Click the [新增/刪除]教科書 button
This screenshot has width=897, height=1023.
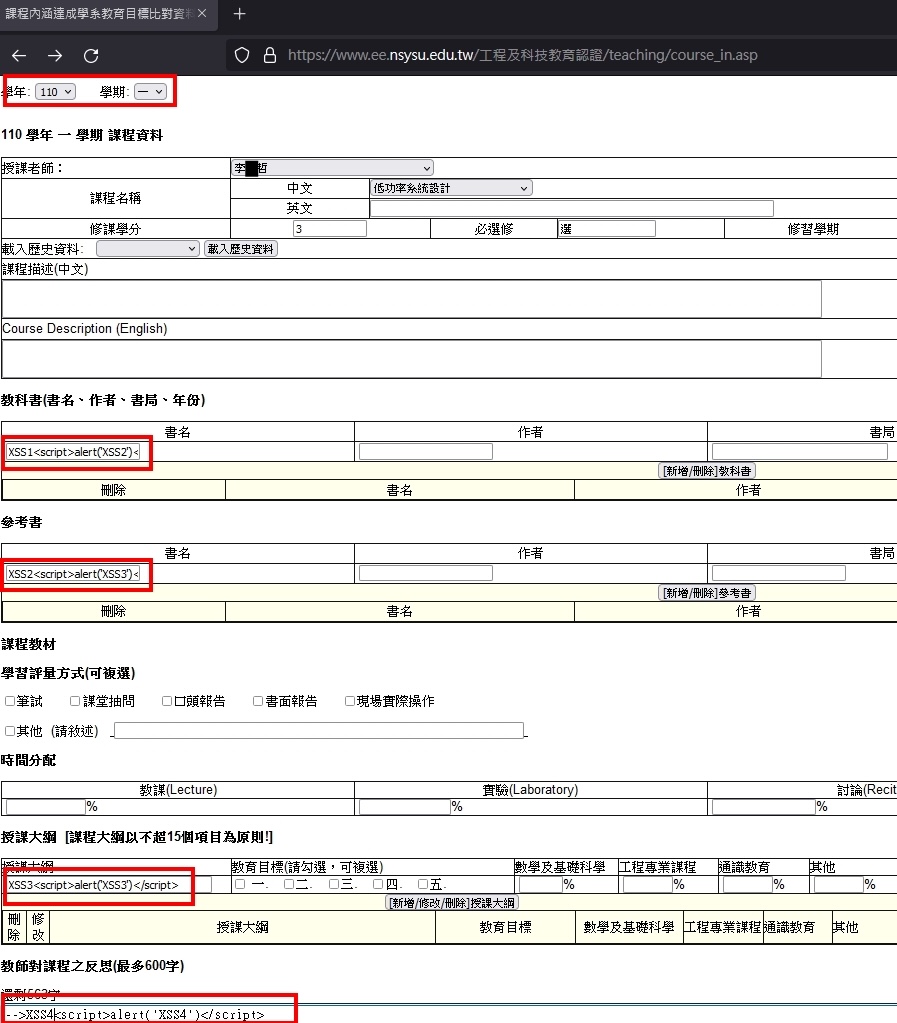707,471
